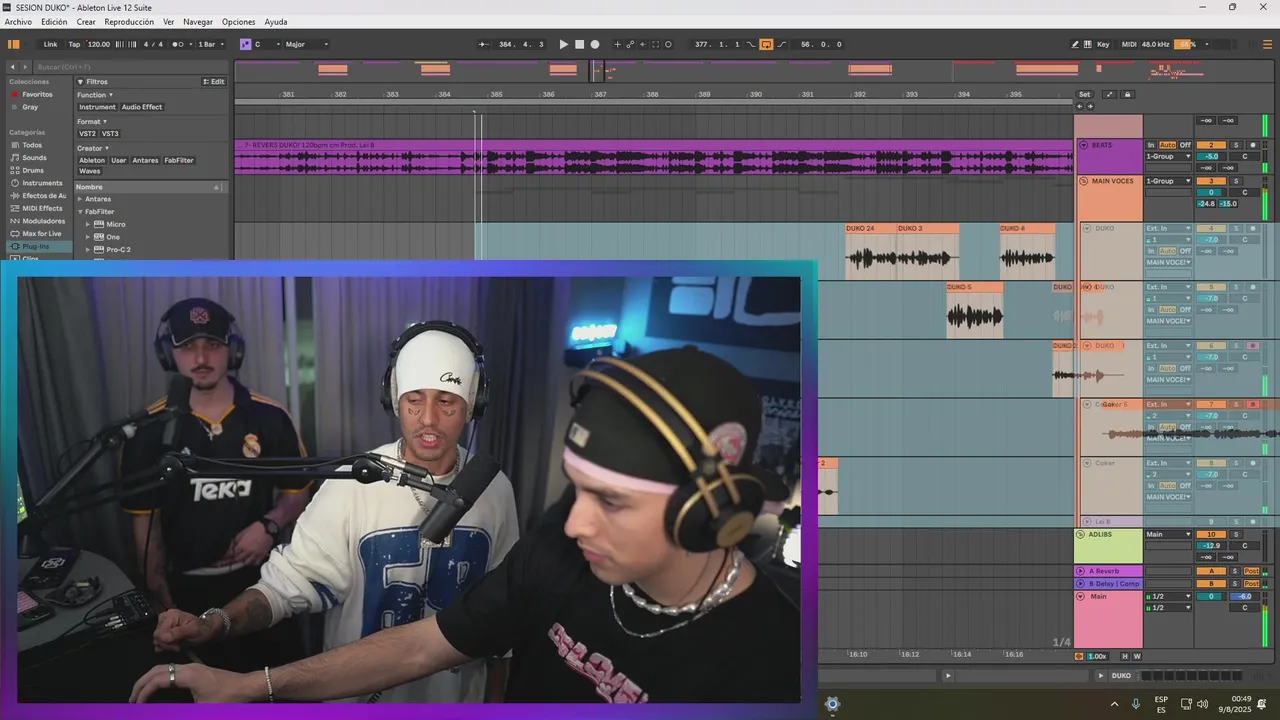Image resolution: width=1280 pixels, height=720 pixels.
Task: Toggle the MIDI map mode button
Action: click(1129, 44)
